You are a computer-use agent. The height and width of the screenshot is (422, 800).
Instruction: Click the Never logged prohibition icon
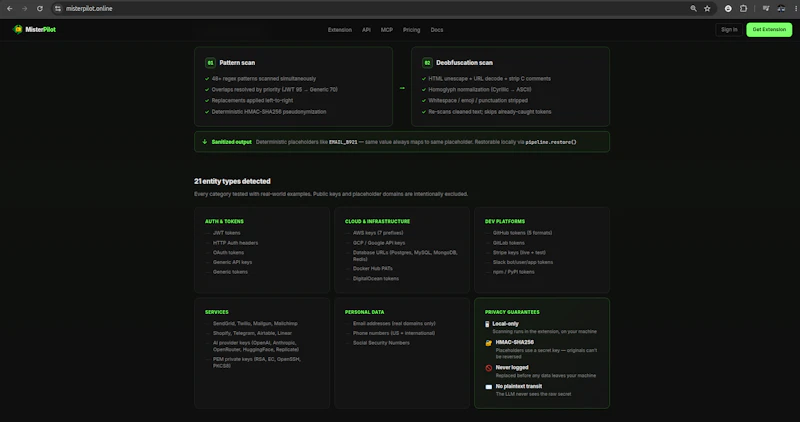[488, 368]
